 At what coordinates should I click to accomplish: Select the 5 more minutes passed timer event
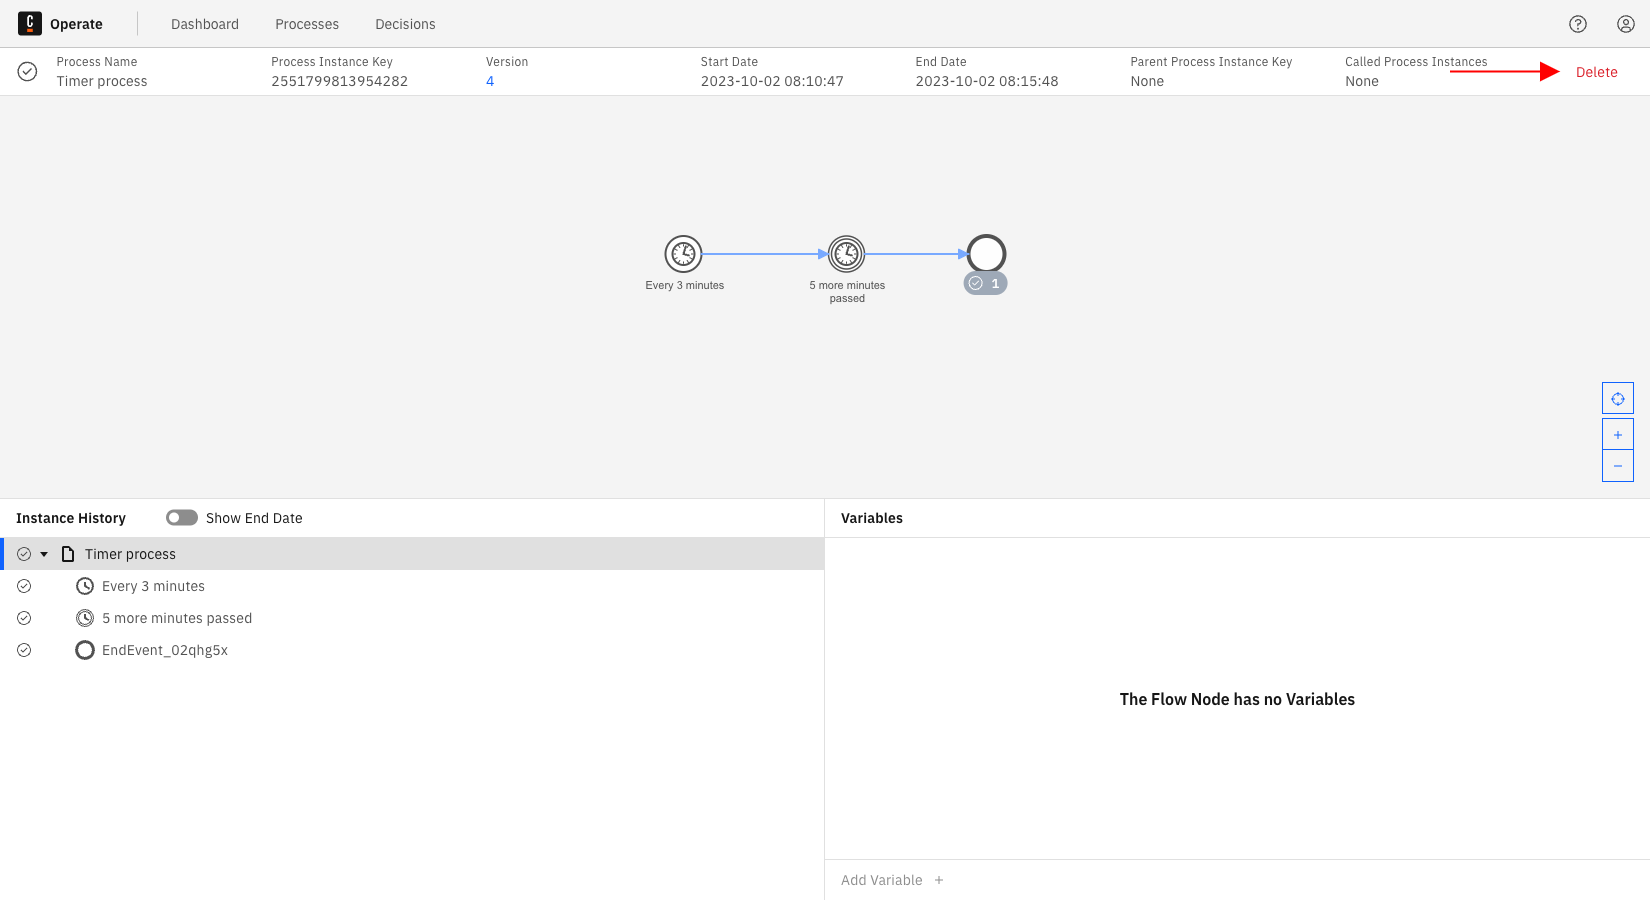847,254
